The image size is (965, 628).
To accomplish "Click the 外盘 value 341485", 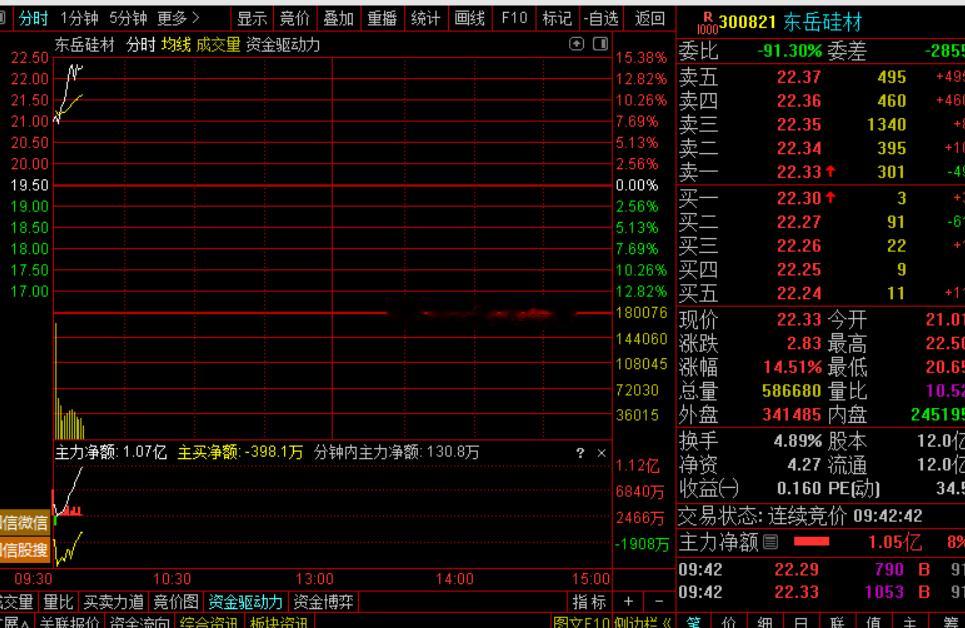I will pyautogui.click(x=791, y=414).
